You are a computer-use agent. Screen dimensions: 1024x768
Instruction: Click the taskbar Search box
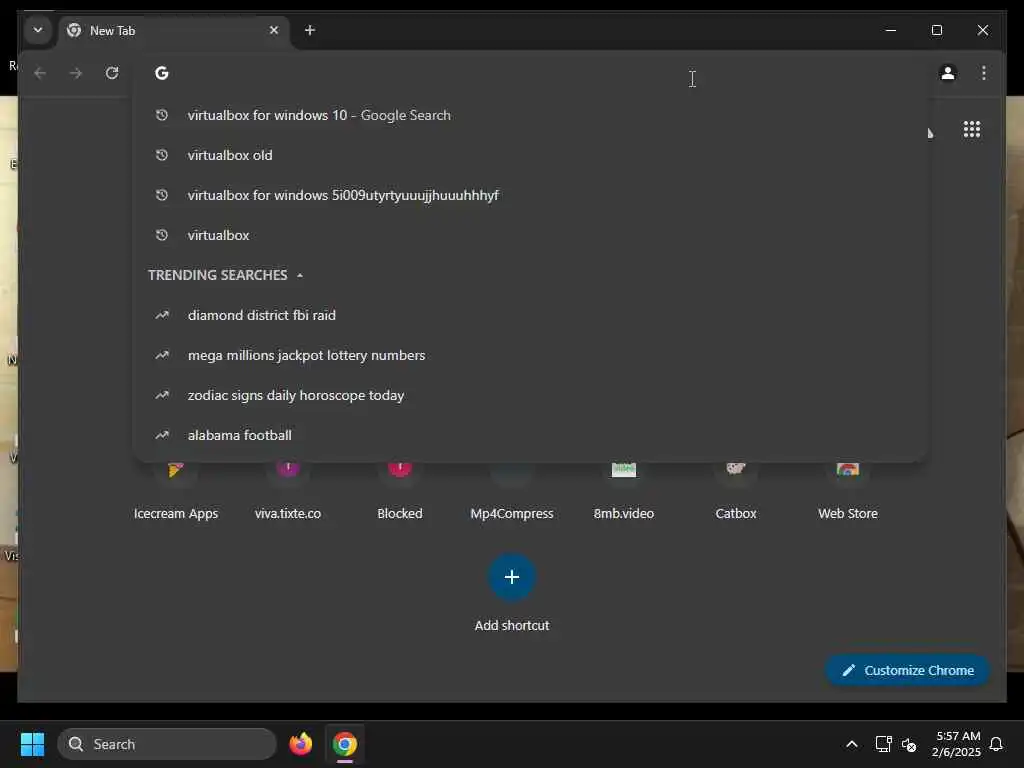[167, 744]
